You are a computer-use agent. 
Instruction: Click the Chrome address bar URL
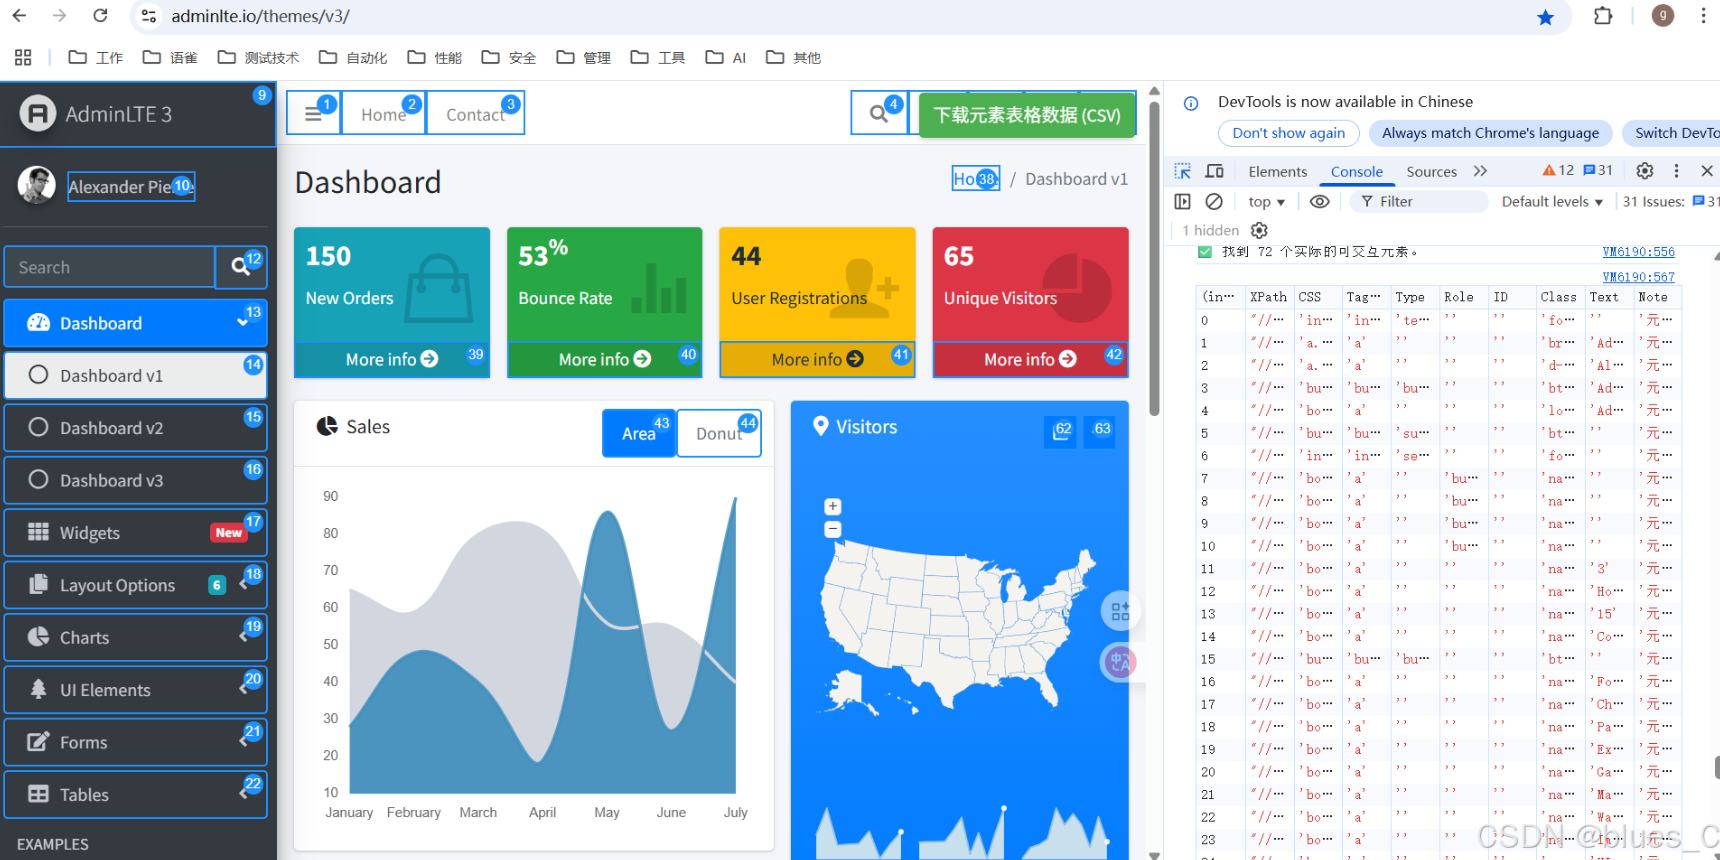(260, 16)
